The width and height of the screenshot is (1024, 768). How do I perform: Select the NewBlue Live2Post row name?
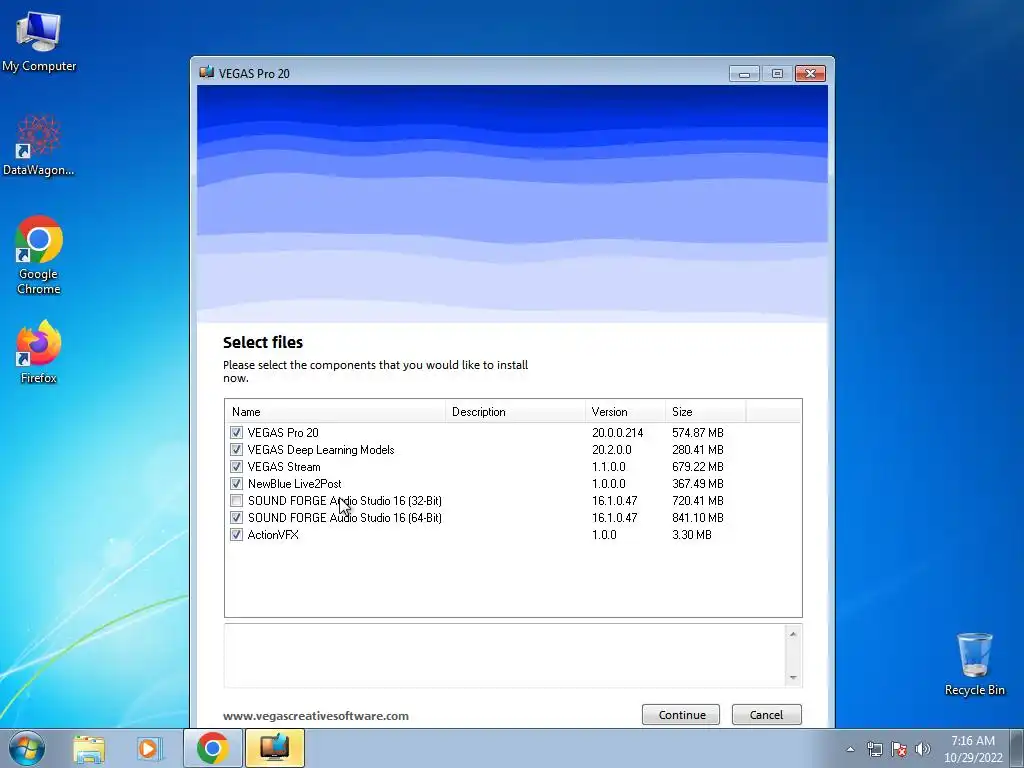point(295,484)
